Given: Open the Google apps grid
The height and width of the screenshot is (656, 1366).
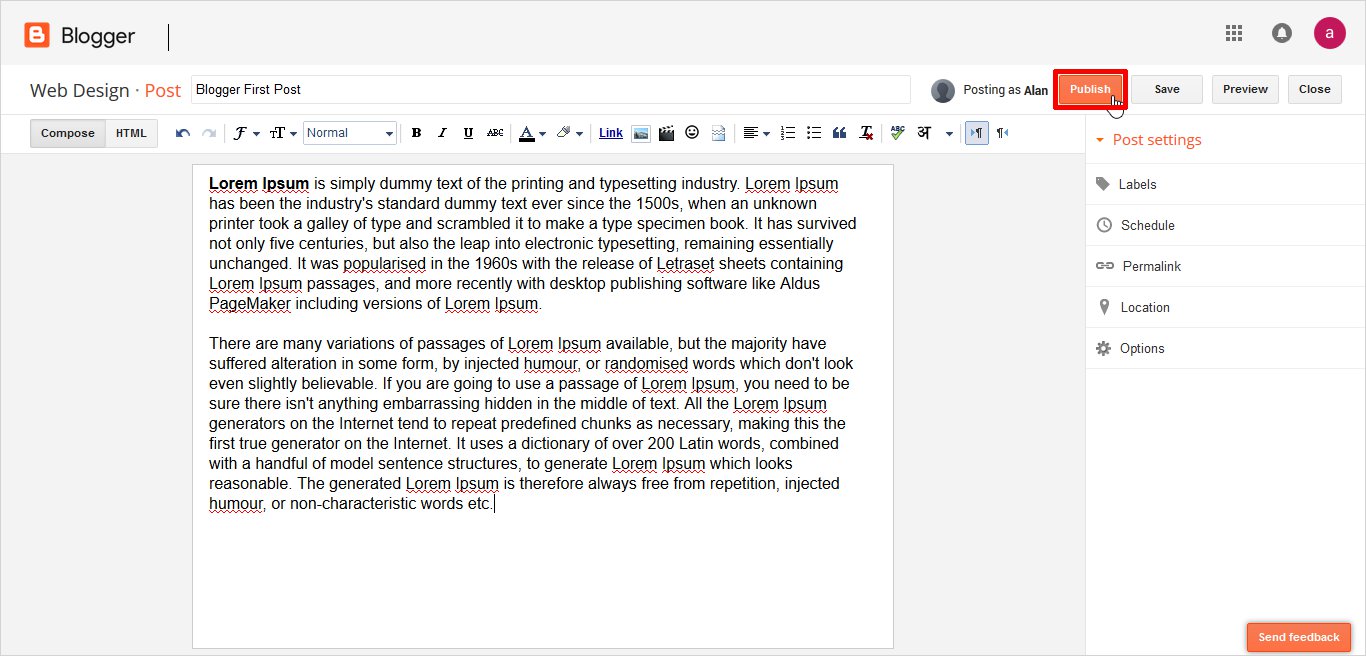Looking at the screenshot, I should (x=1234, y=33).
